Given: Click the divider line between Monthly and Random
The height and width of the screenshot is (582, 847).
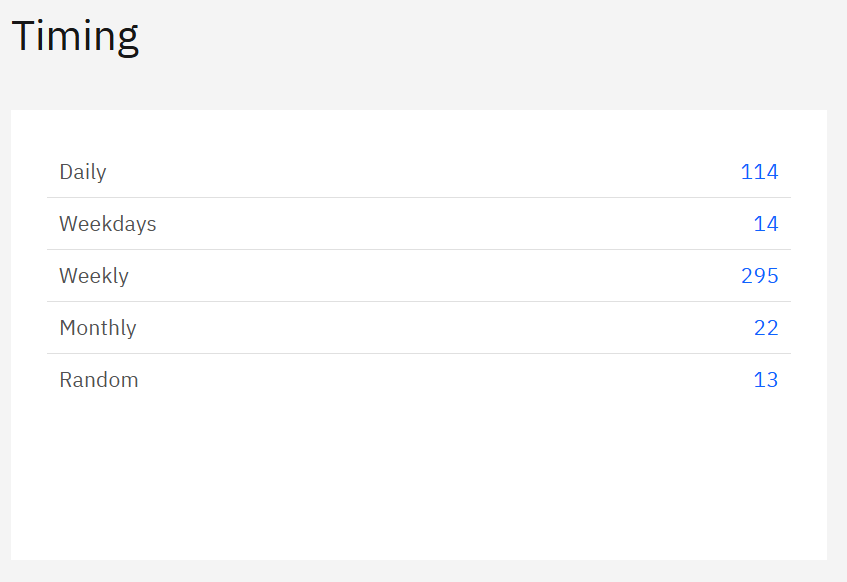Looking at the screenshot, I should pyautogui.click(x=419, y=354).
